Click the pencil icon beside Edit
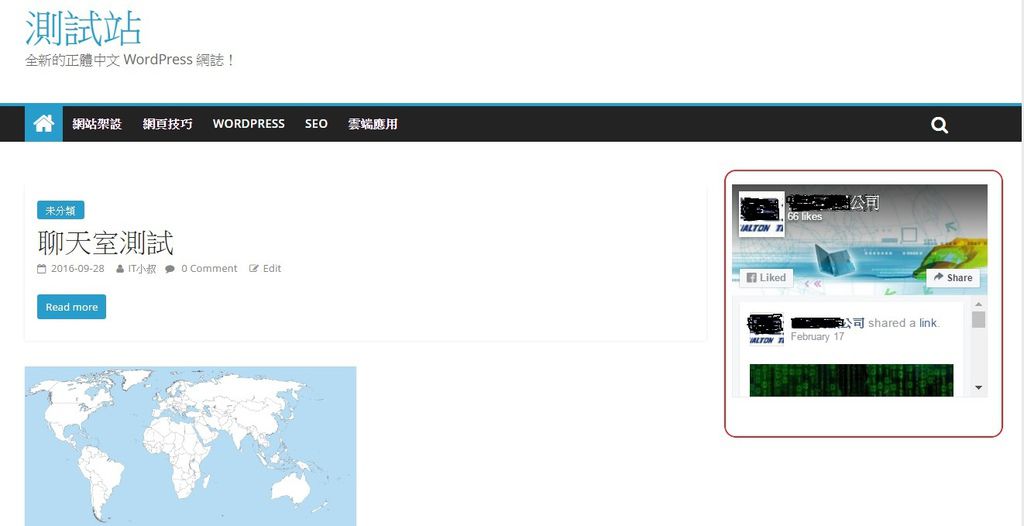Image resolution: width=1024 pixels, height=526 pixels. coord(254,269)
